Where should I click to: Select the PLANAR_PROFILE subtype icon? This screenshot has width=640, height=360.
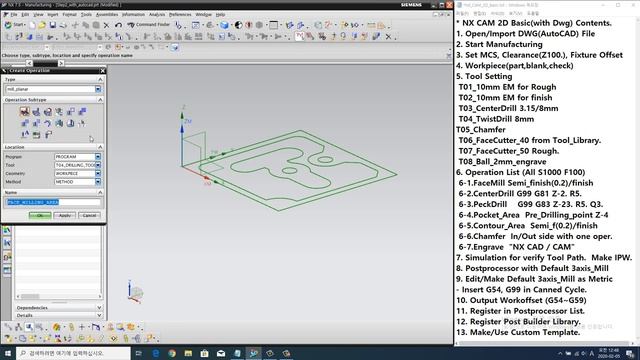(x=71, y=111)
